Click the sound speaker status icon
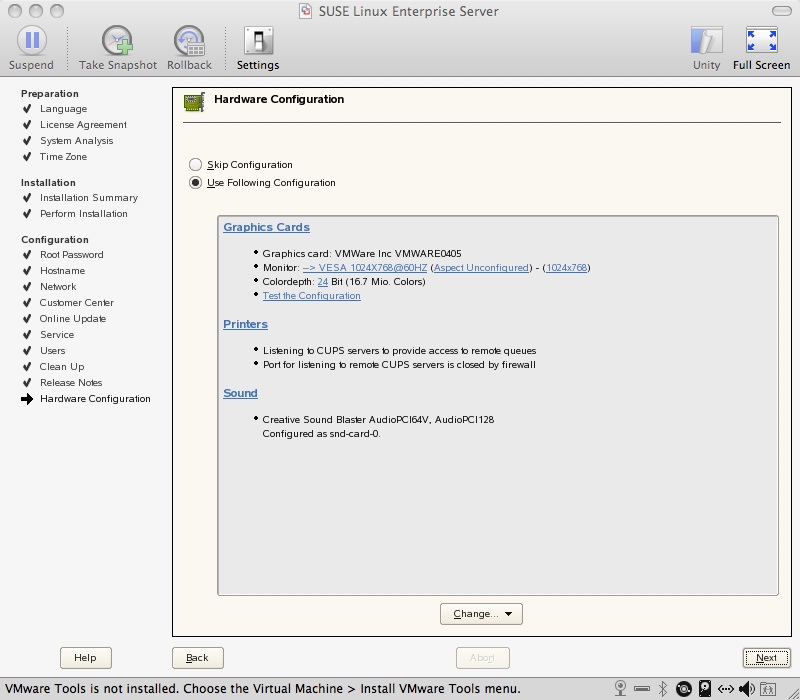 [746, 688]
